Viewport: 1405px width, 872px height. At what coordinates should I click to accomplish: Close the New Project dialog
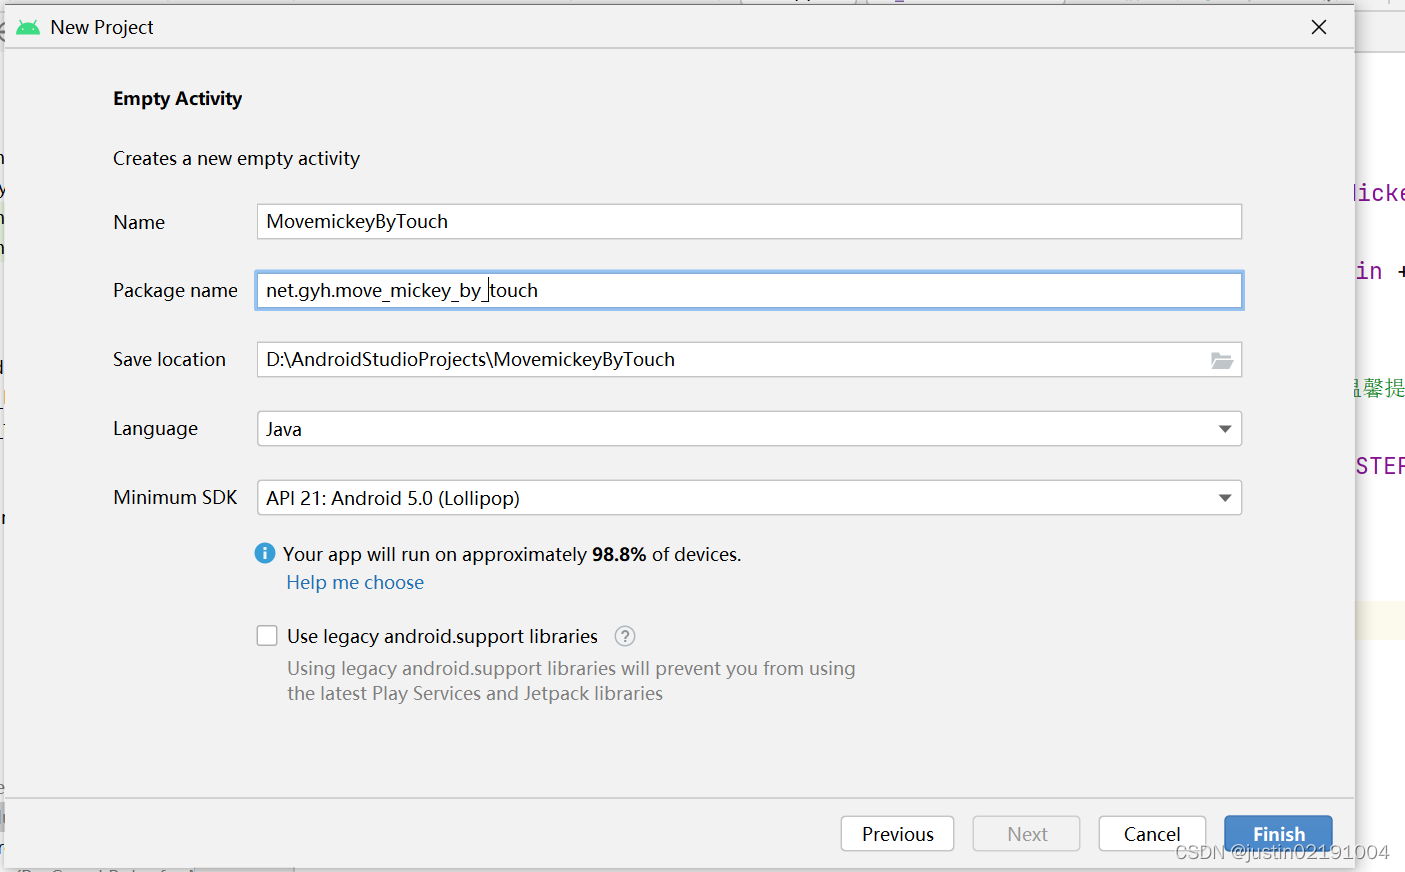pyautogui.click(x=1319, y=27)
